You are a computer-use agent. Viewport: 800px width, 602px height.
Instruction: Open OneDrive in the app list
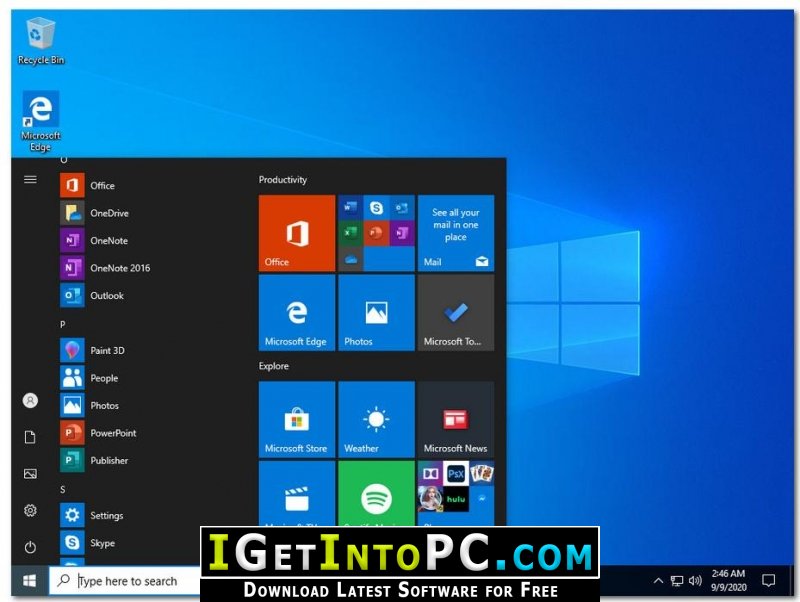148,213
